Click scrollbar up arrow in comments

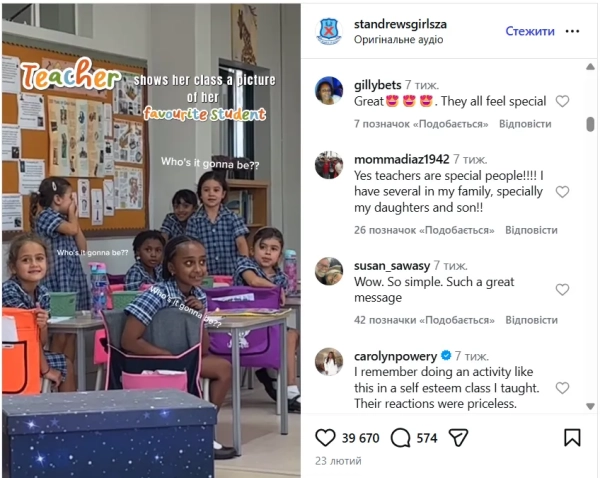(590, 67)
